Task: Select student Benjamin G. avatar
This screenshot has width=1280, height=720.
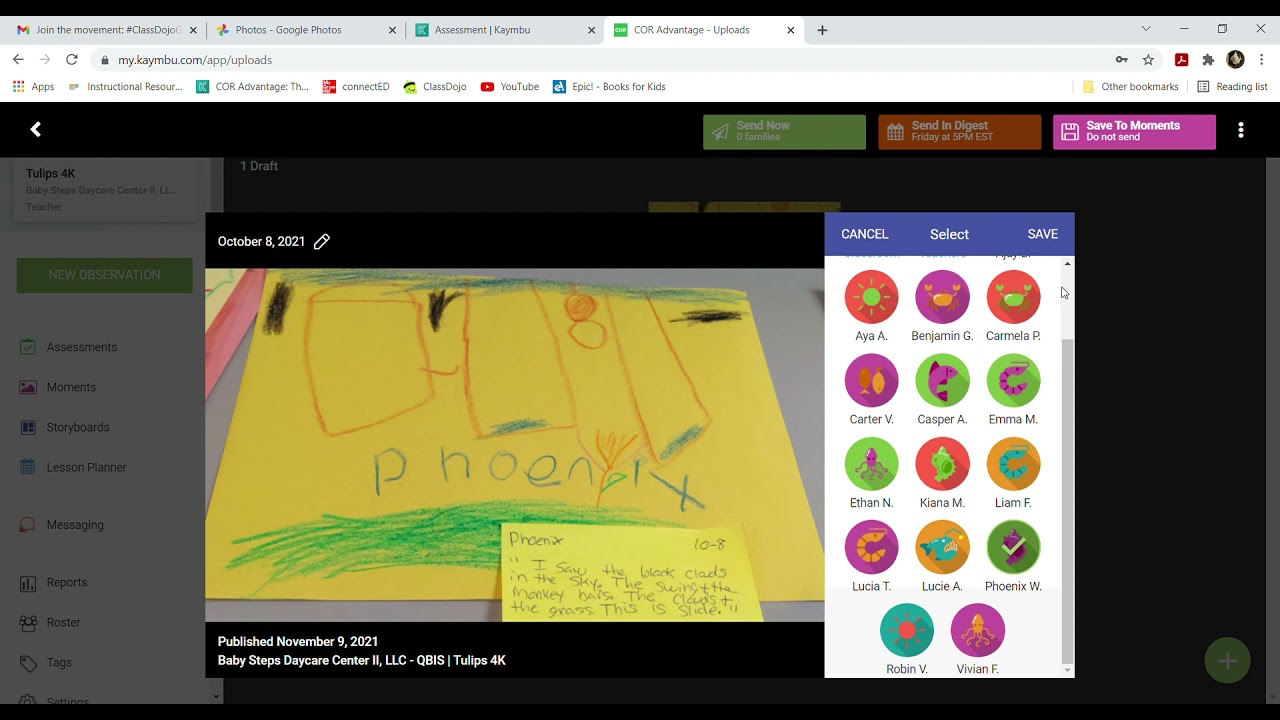Action: (942, 297)
